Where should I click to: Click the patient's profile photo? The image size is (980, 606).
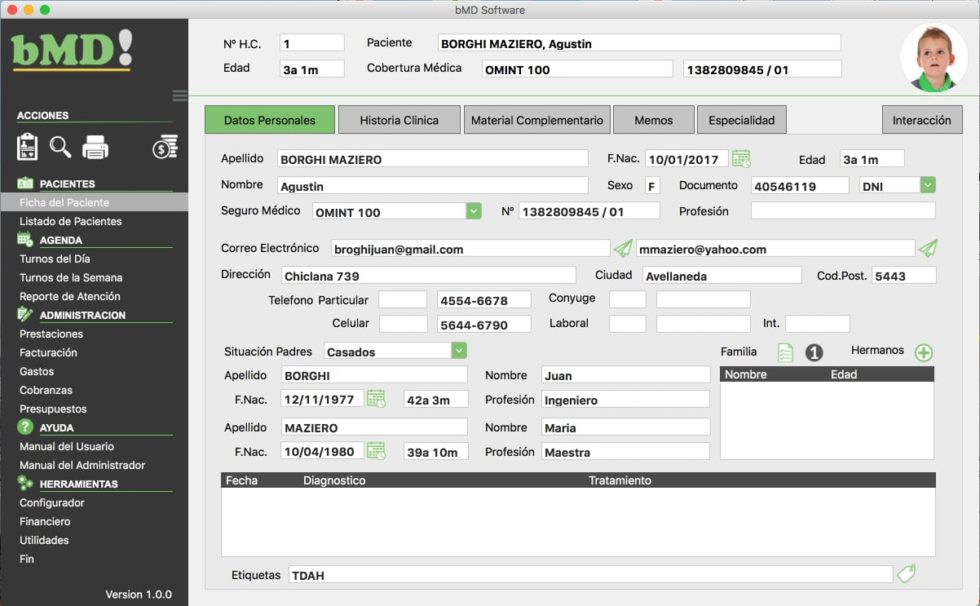click(932, 57)
